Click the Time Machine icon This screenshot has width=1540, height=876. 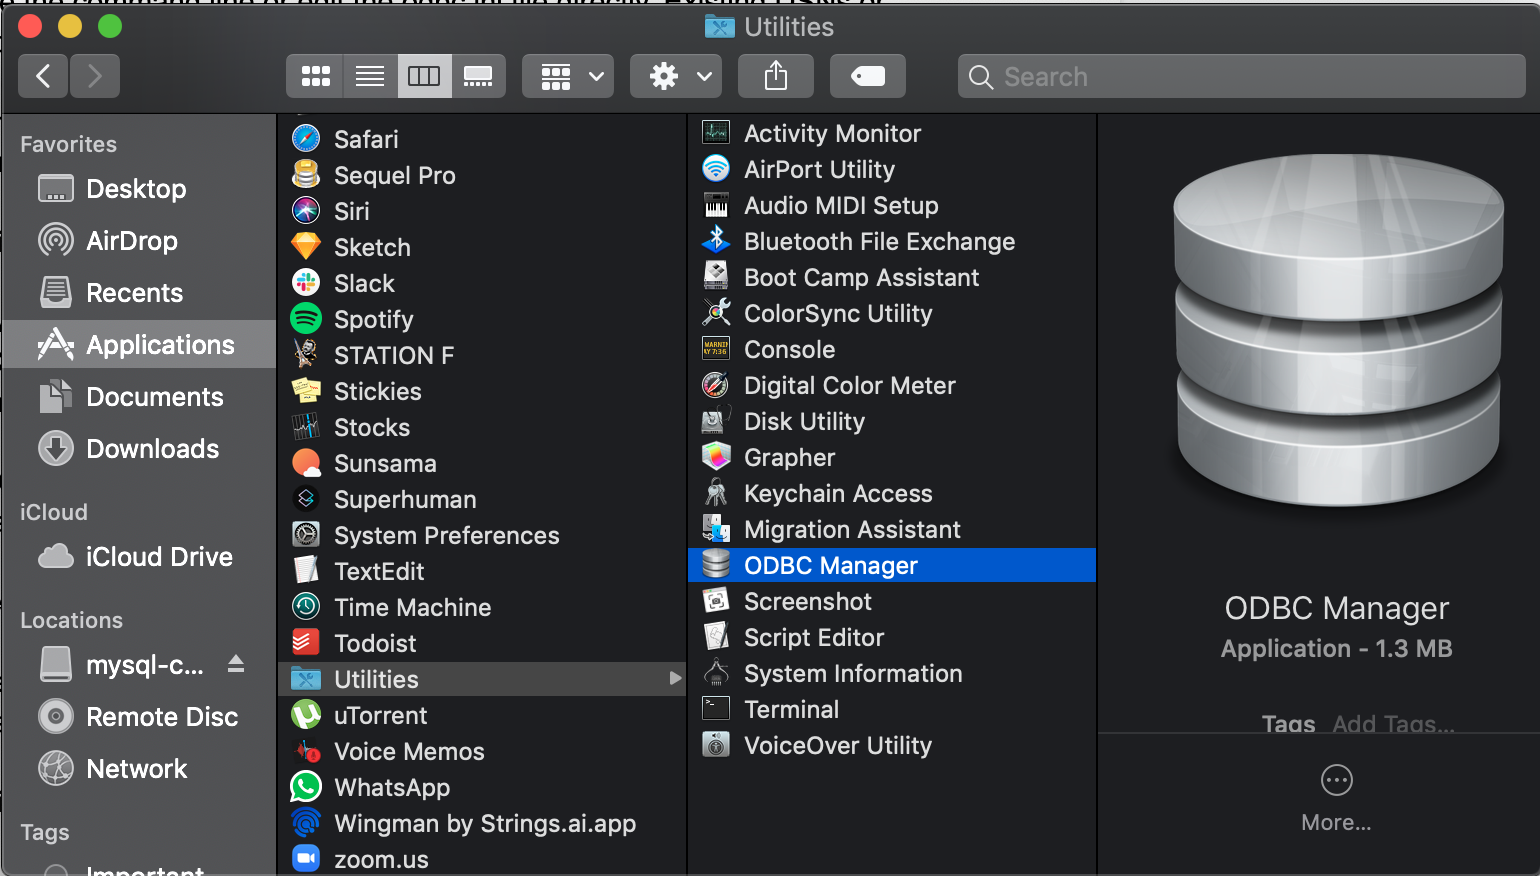point(306,607)
